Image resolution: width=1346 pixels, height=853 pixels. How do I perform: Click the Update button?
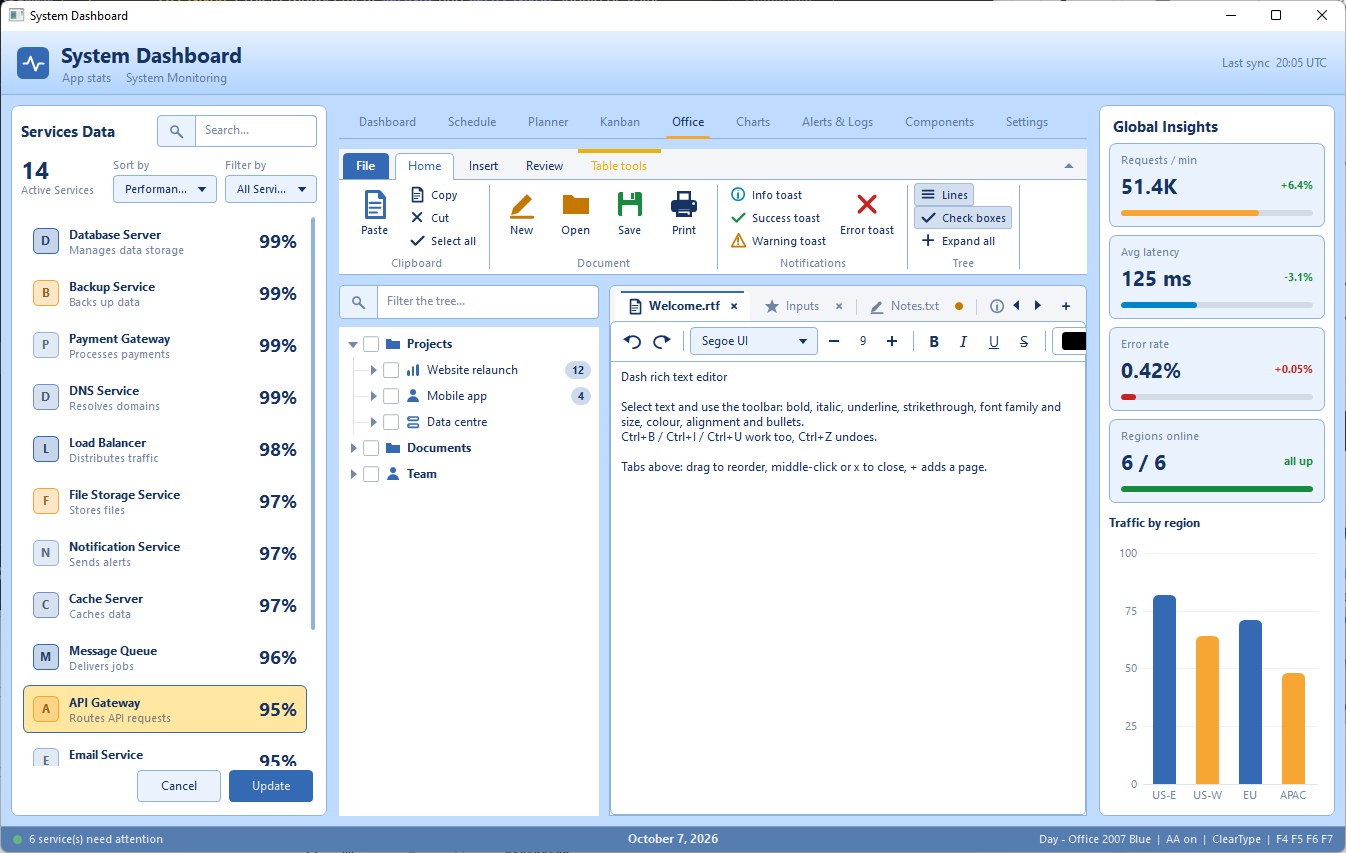click(271, 786)
